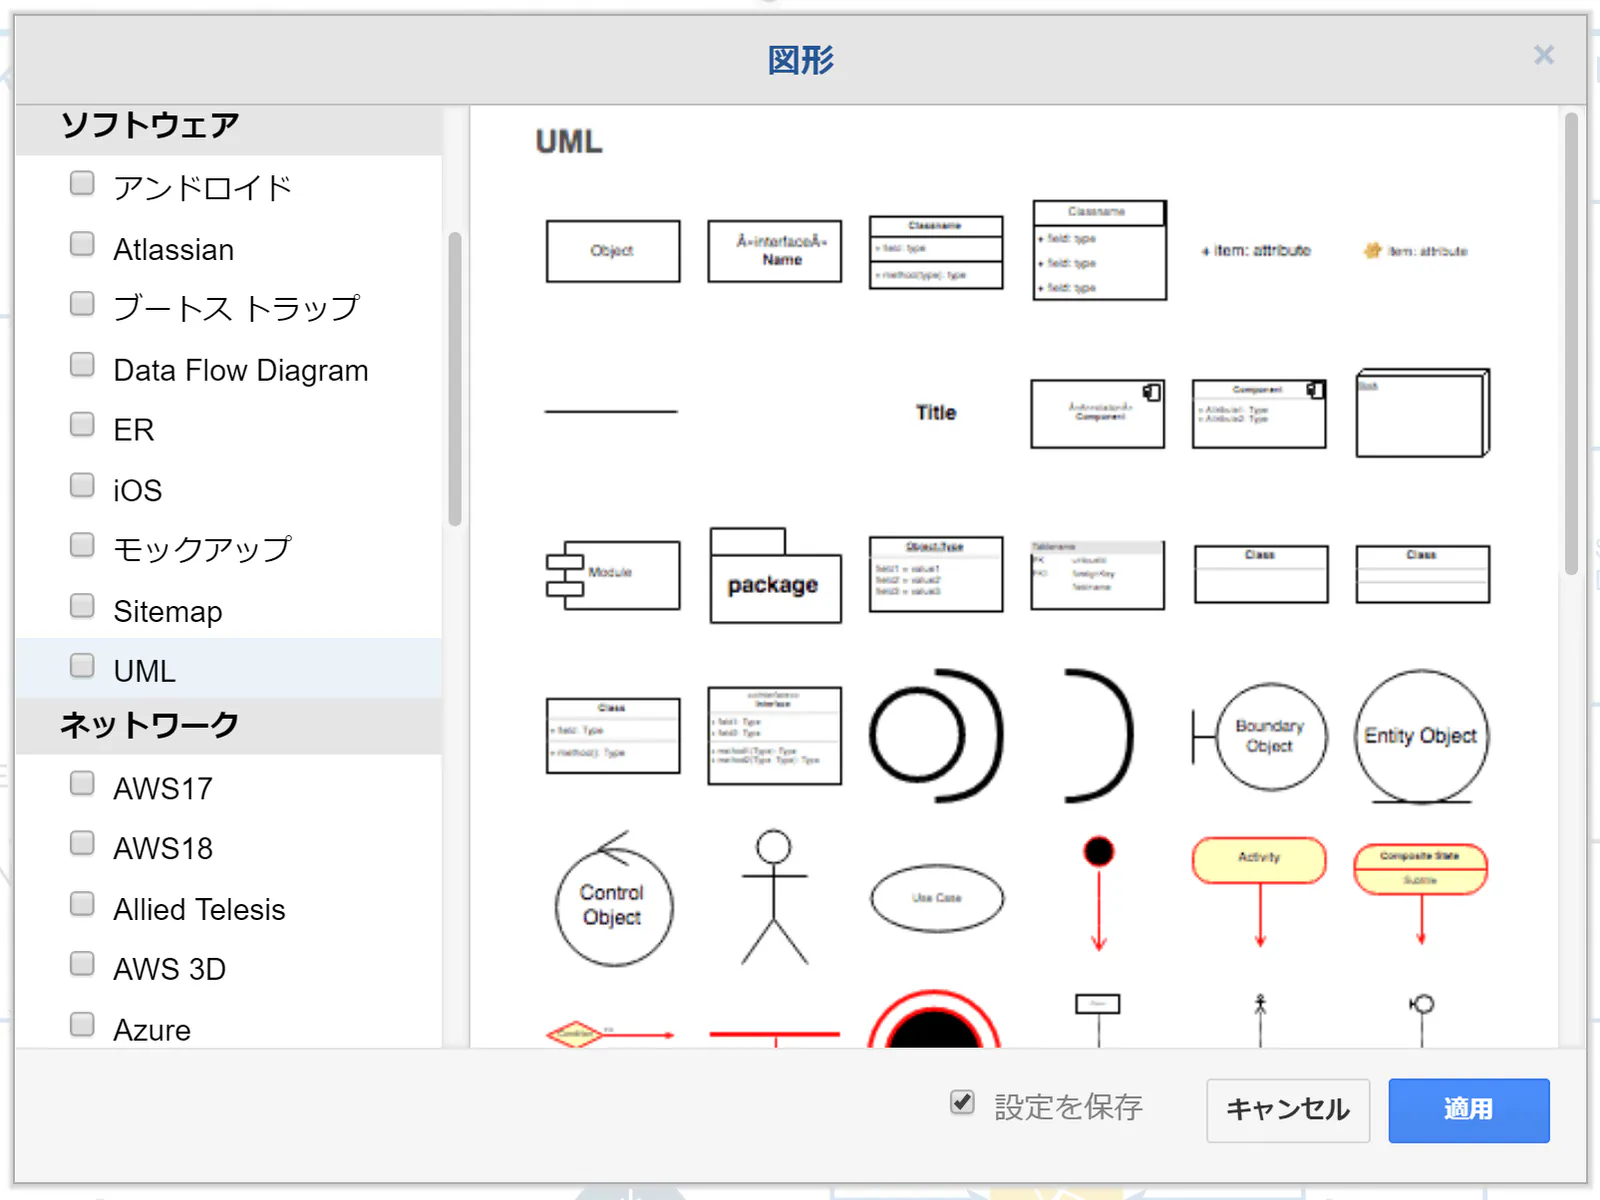Image resolution: width=1600 pixels, height=1200 pixels.
Task: Tick the Atlassian checkbox
Action: (x=82, y=245)
